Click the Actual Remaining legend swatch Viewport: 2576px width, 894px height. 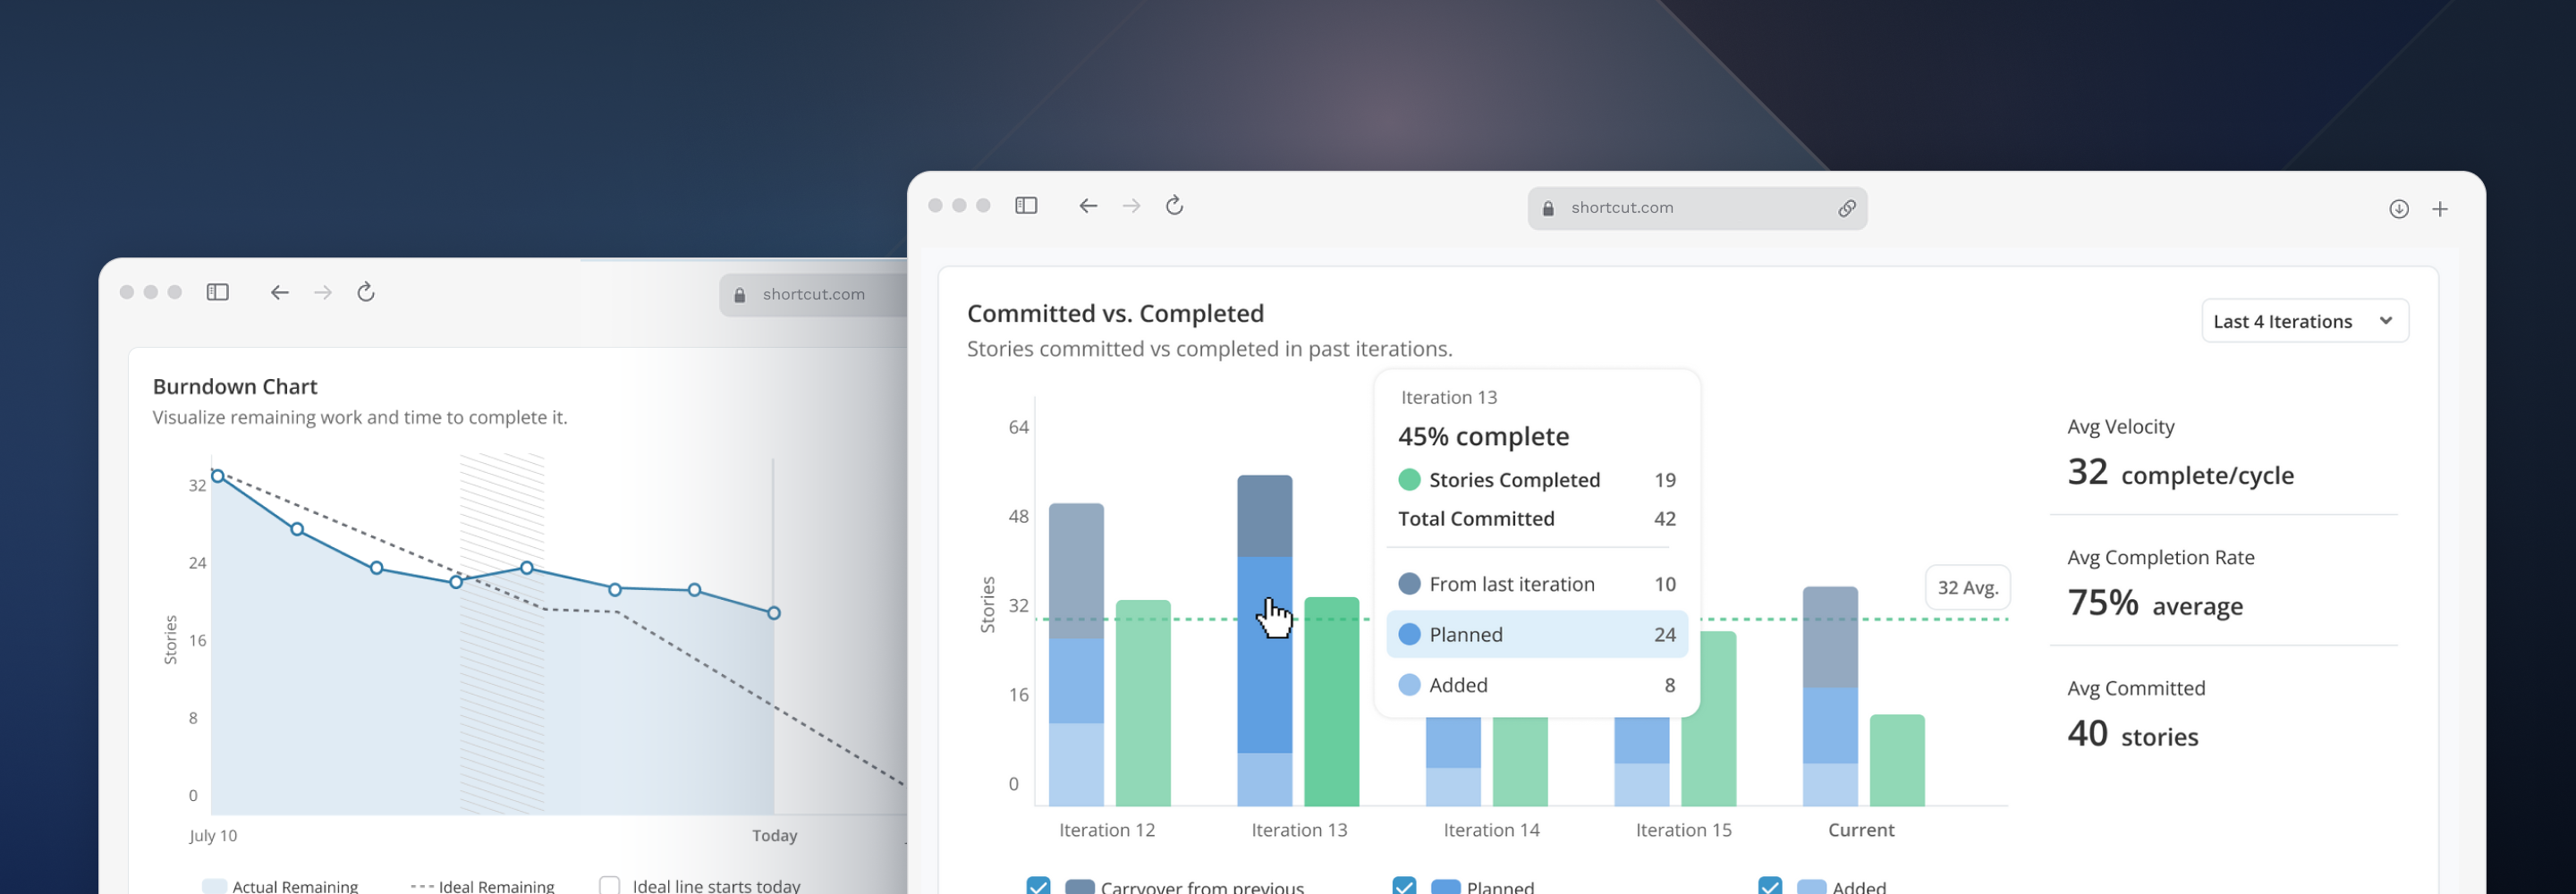click(x=214, y=887)
